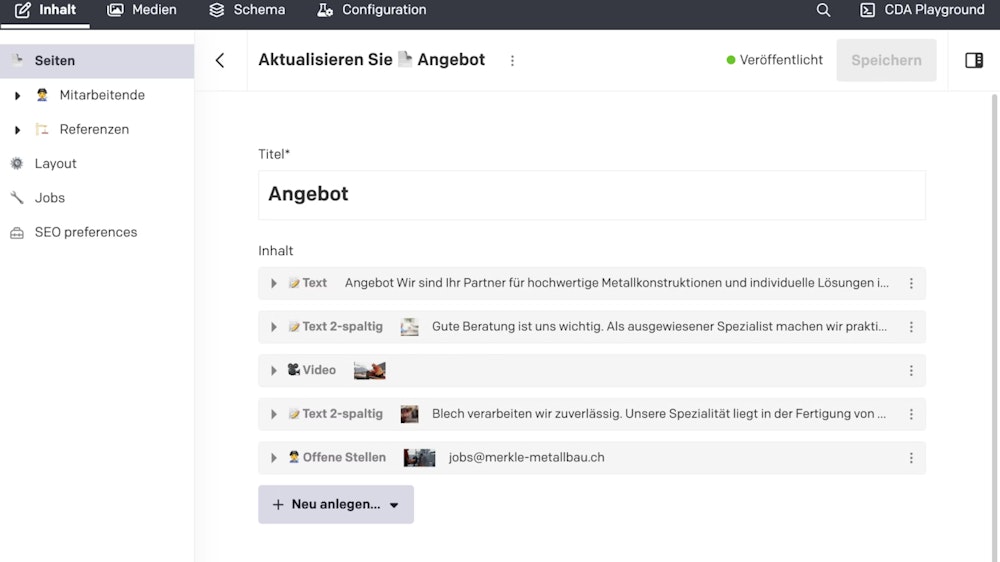Click the search magnifier icon
The height and width of the screenshot is (562, 1000).
pos(823,10)
